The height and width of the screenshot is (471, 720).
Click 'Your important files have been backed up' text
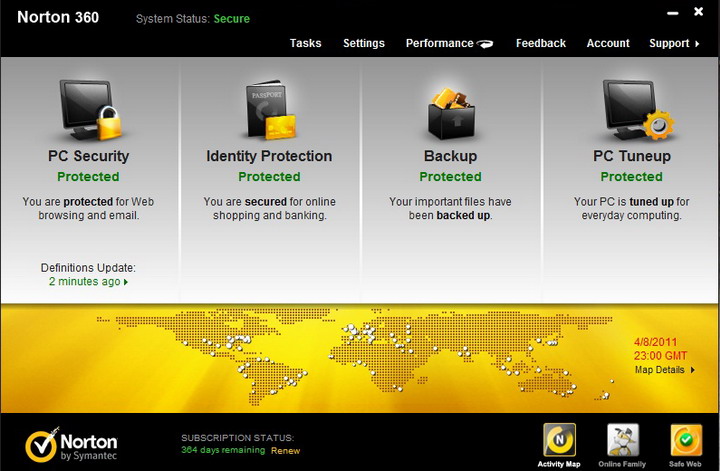(x=450, y=208)
